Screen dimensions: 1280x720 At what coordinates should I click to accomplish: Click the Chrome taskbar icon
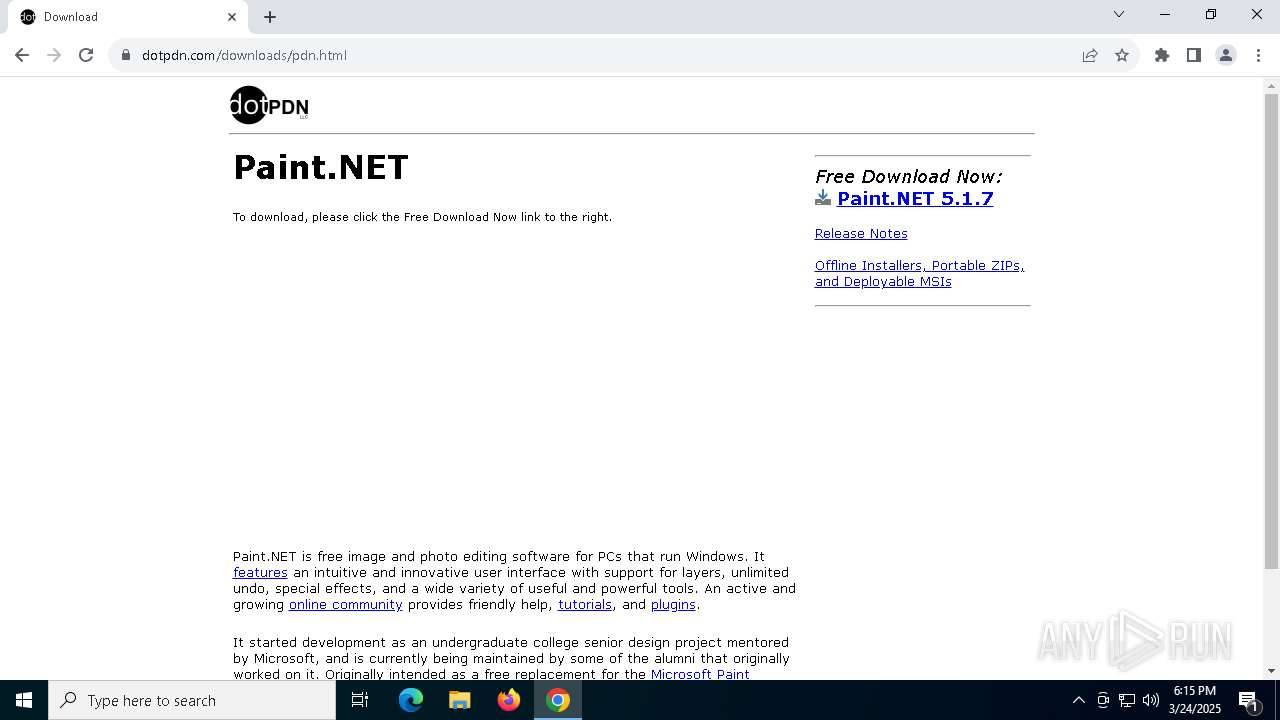558,700
